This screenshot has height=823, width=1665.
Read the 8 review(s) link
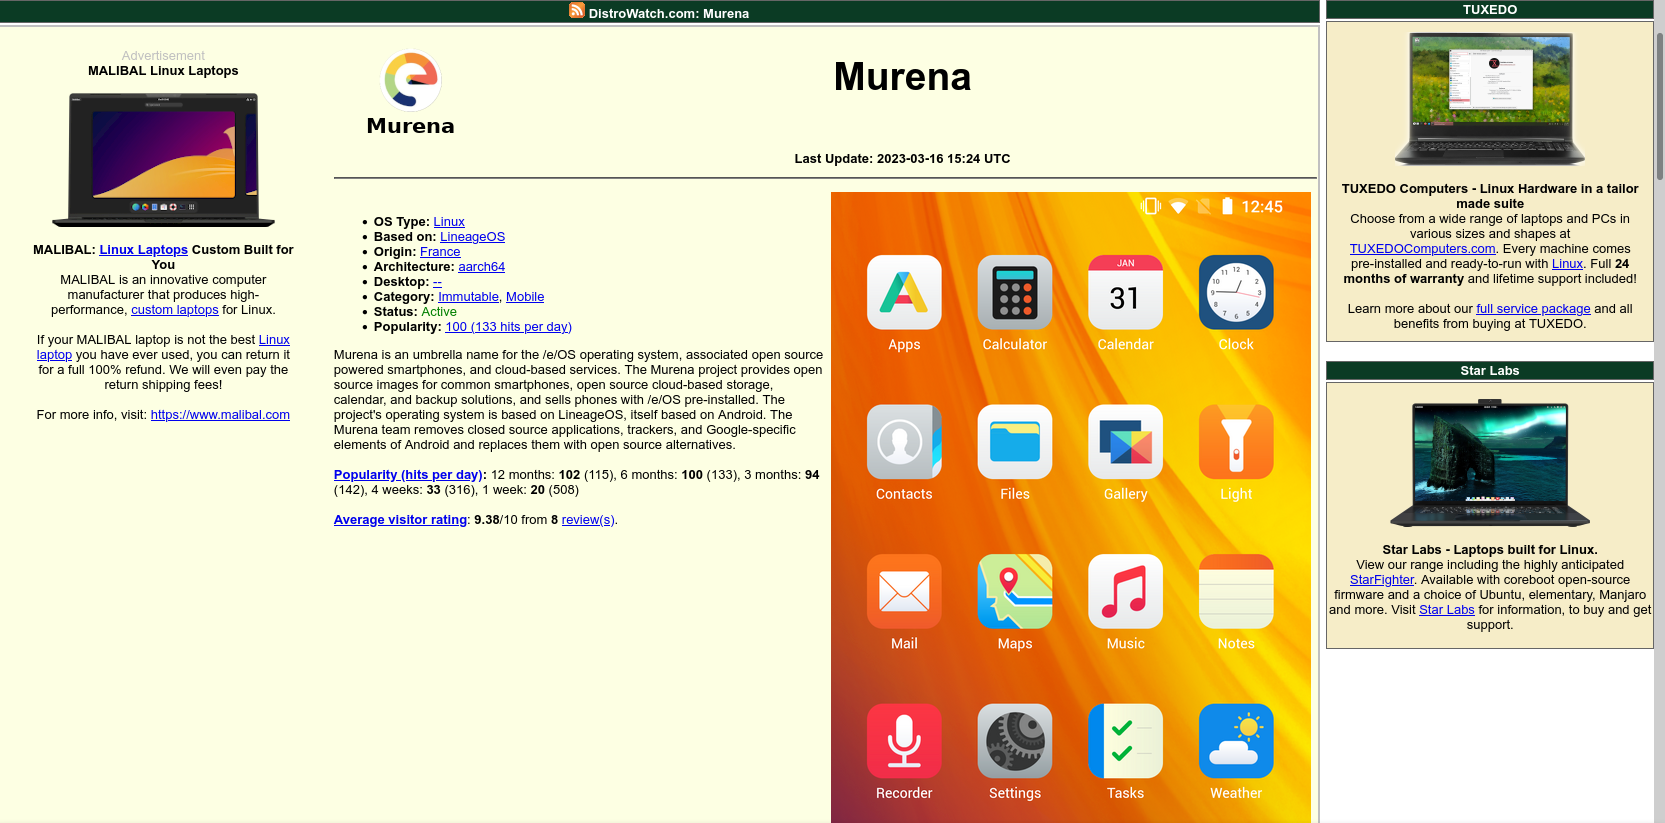coord(588,520)
